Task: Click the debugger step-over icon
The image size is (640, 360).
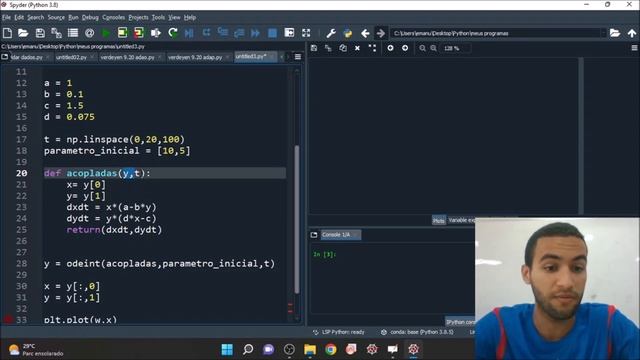Action: pos(206,33)
